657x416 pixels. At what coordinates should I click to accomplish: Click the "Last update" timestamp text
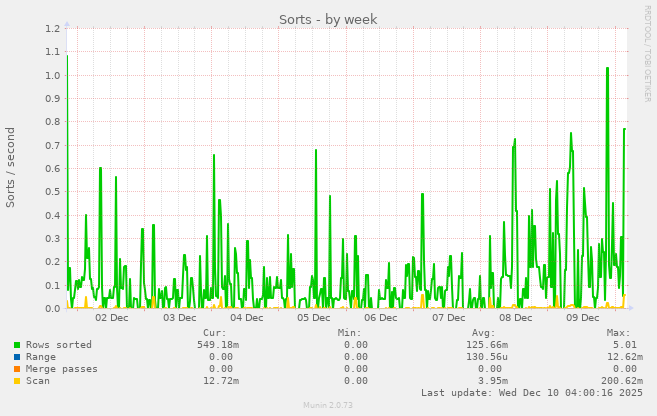(532, 393)
